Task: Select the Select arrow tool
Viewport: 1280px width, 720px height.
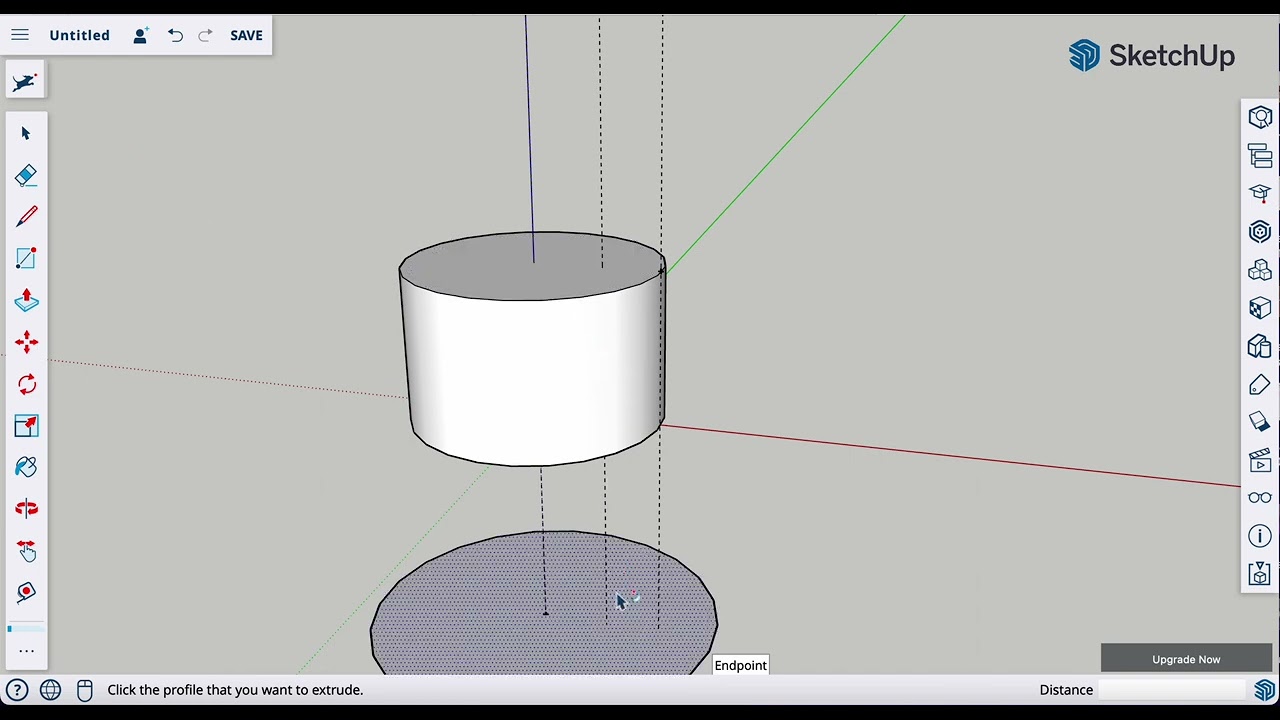Action: 26,133
